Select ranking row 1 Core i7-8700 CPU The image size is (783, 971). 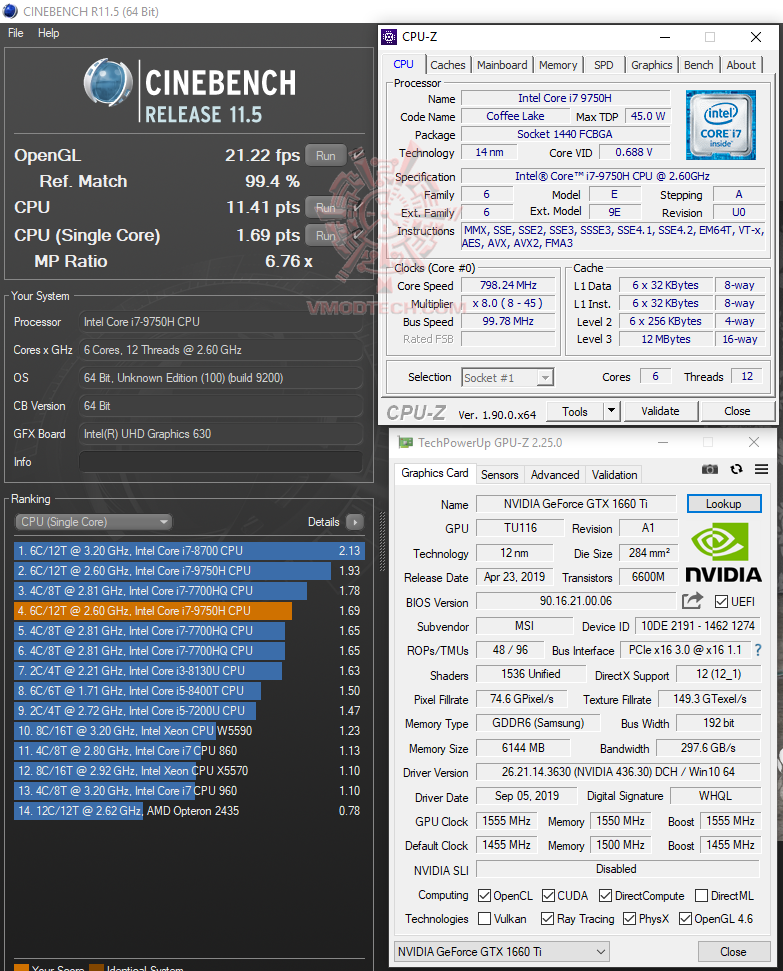point(189,551)
